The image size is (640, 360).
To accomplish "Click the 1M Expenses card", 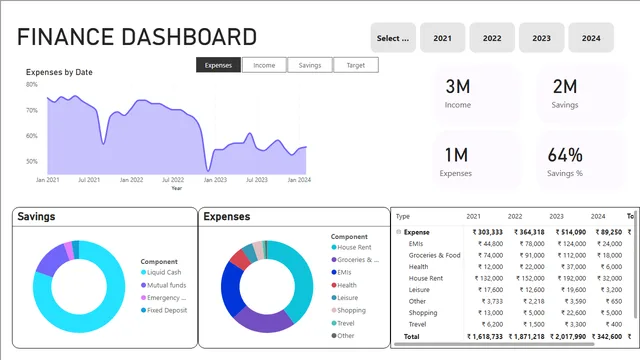I will click(x=476, y=160).
